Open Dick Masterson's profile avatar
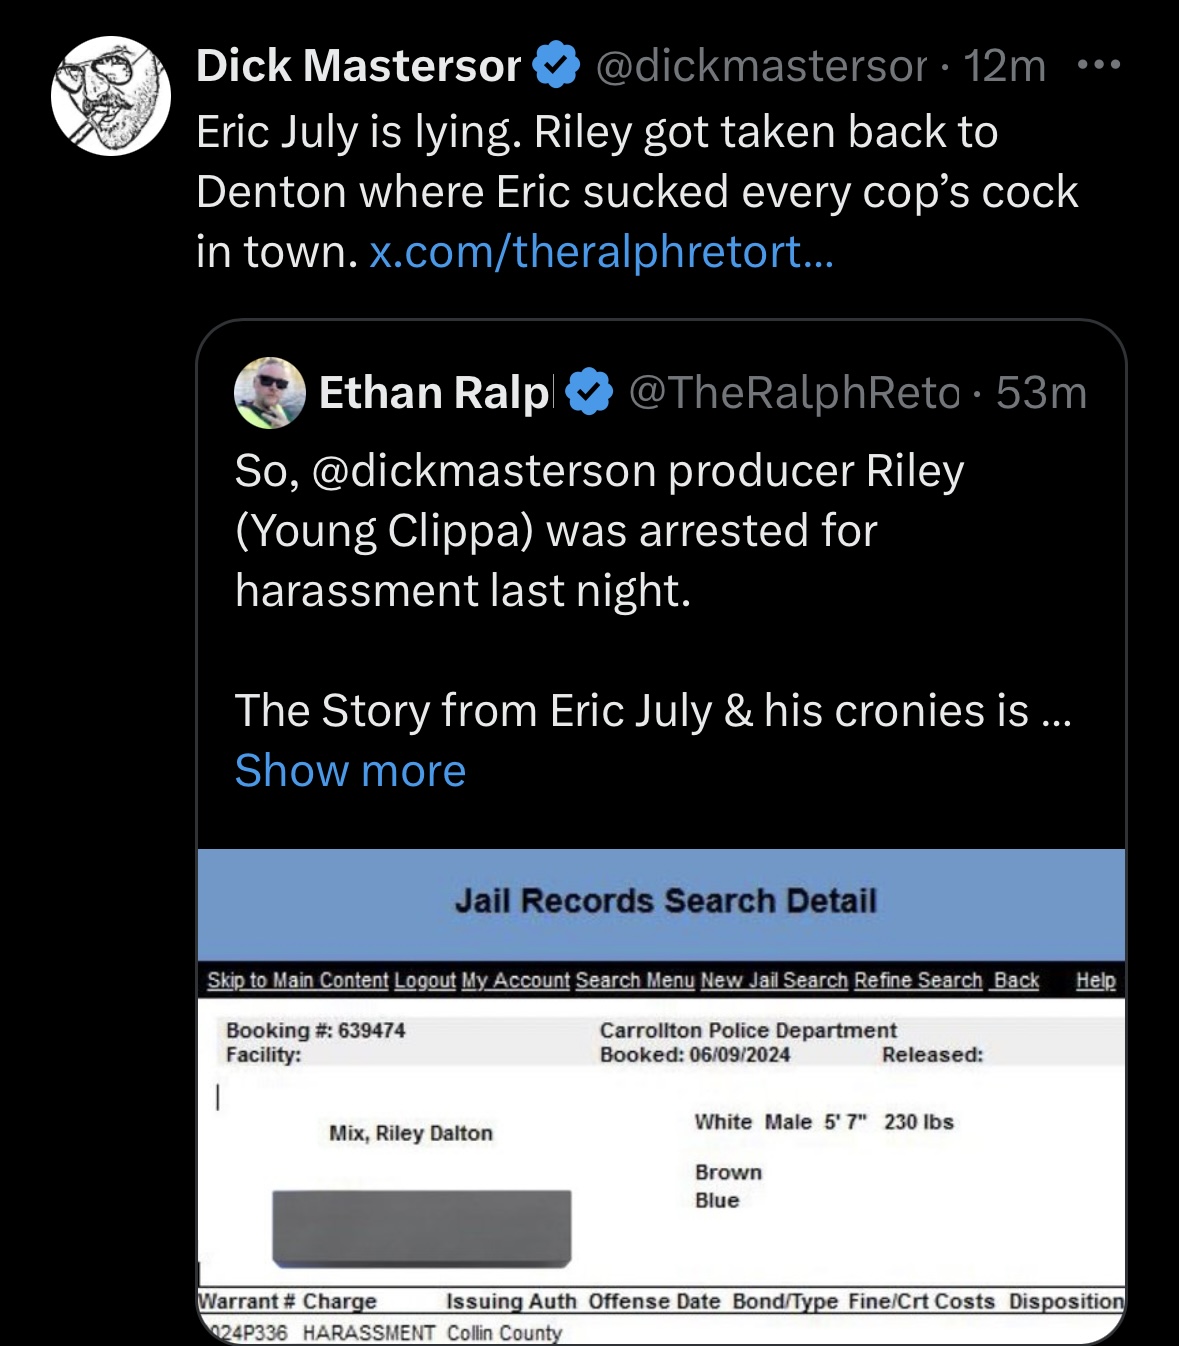Screen dimensions: 1179x1346 (x=111, y=96)
